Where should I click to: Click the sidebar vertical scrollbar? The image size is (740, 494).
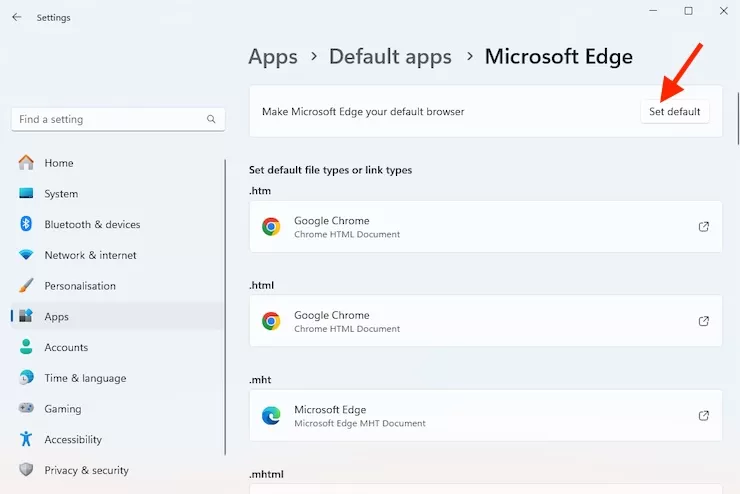click(225, 300)
